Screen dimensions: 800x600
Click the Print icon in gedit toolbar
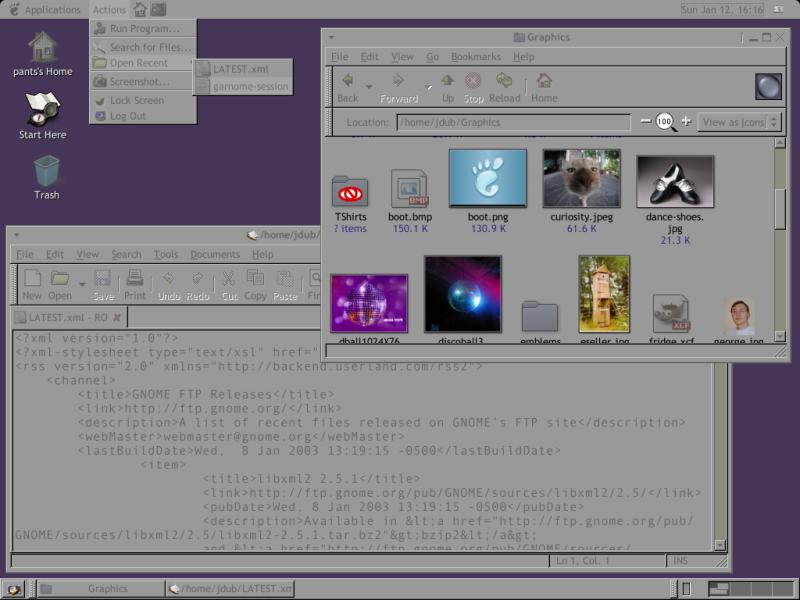point(135,280)
